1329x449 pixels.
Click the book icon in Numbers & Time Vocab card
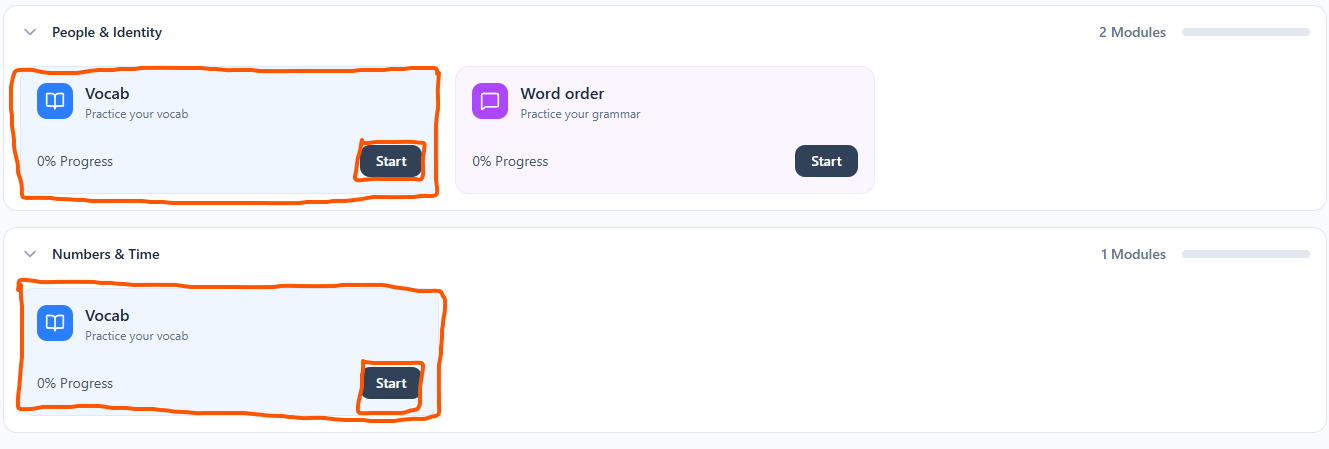pyautogui.click(x=55, y=323)
